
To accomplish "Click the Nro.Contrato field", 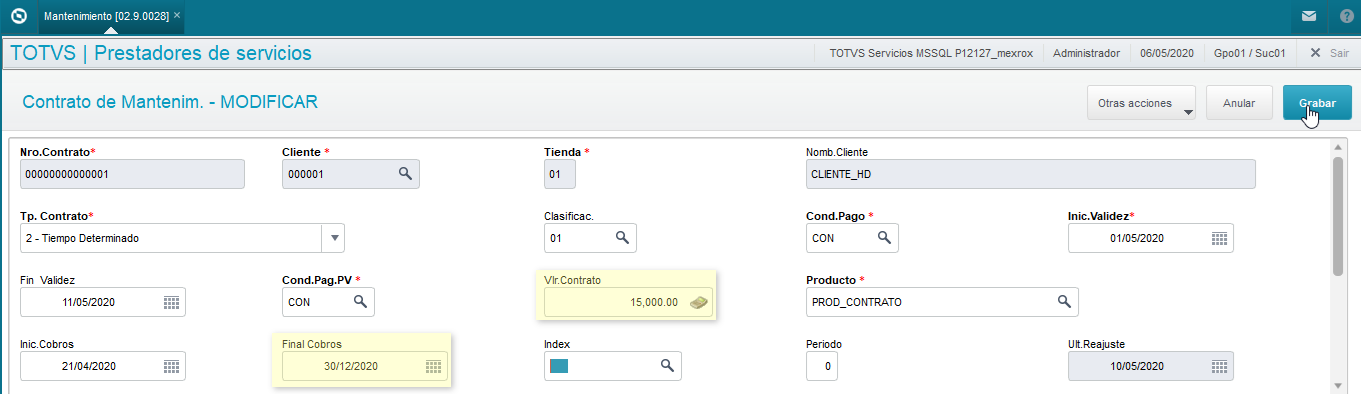I will pyautogui.click(x=132, y=174).
